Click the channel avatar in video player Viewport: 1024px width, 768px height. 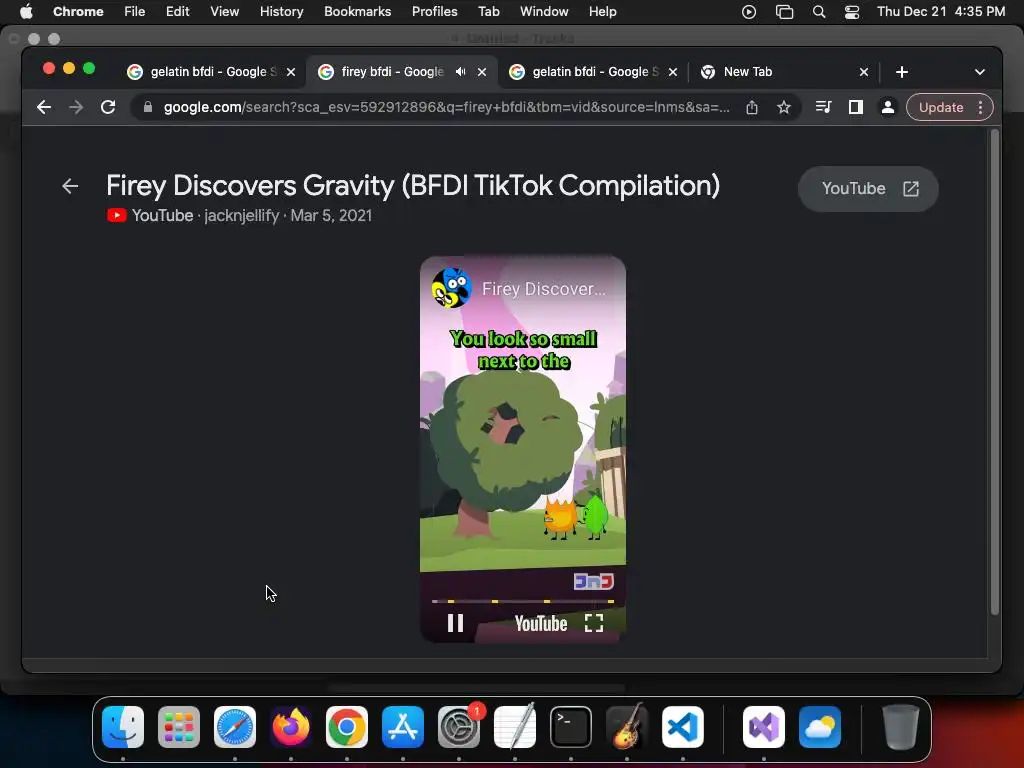tap(452, 288)
